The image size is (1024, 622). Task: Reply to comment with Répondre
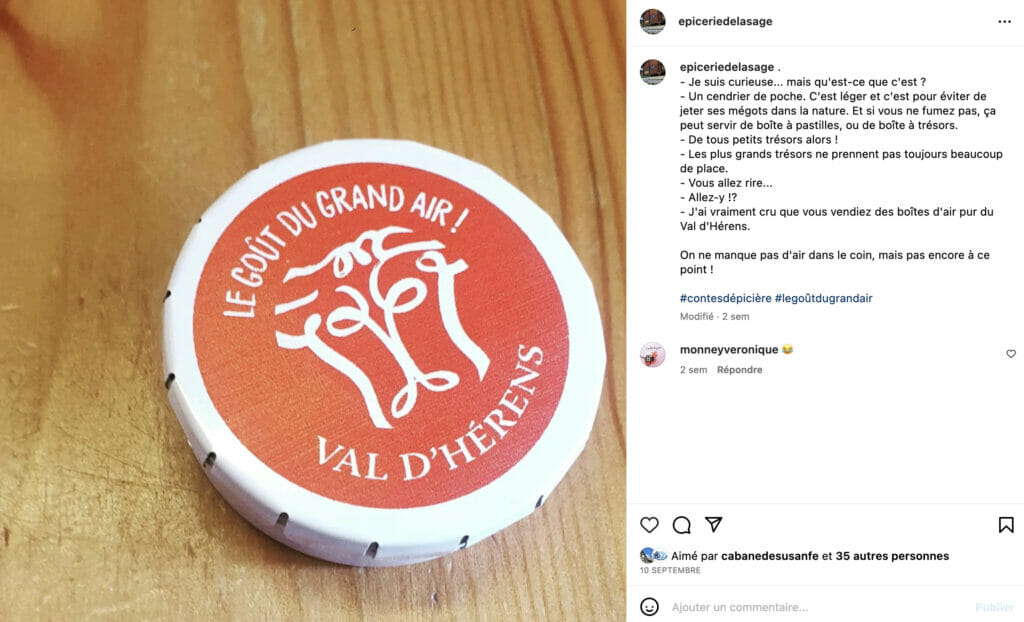[x=739, y=370]
